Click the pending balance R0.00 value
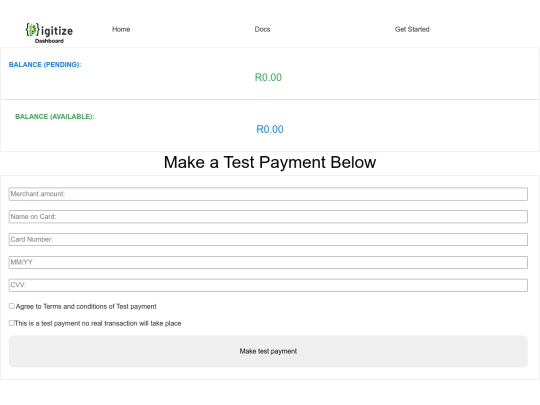Image resolution: width=540 pixels, height=405 pixels. pos(268,77)
